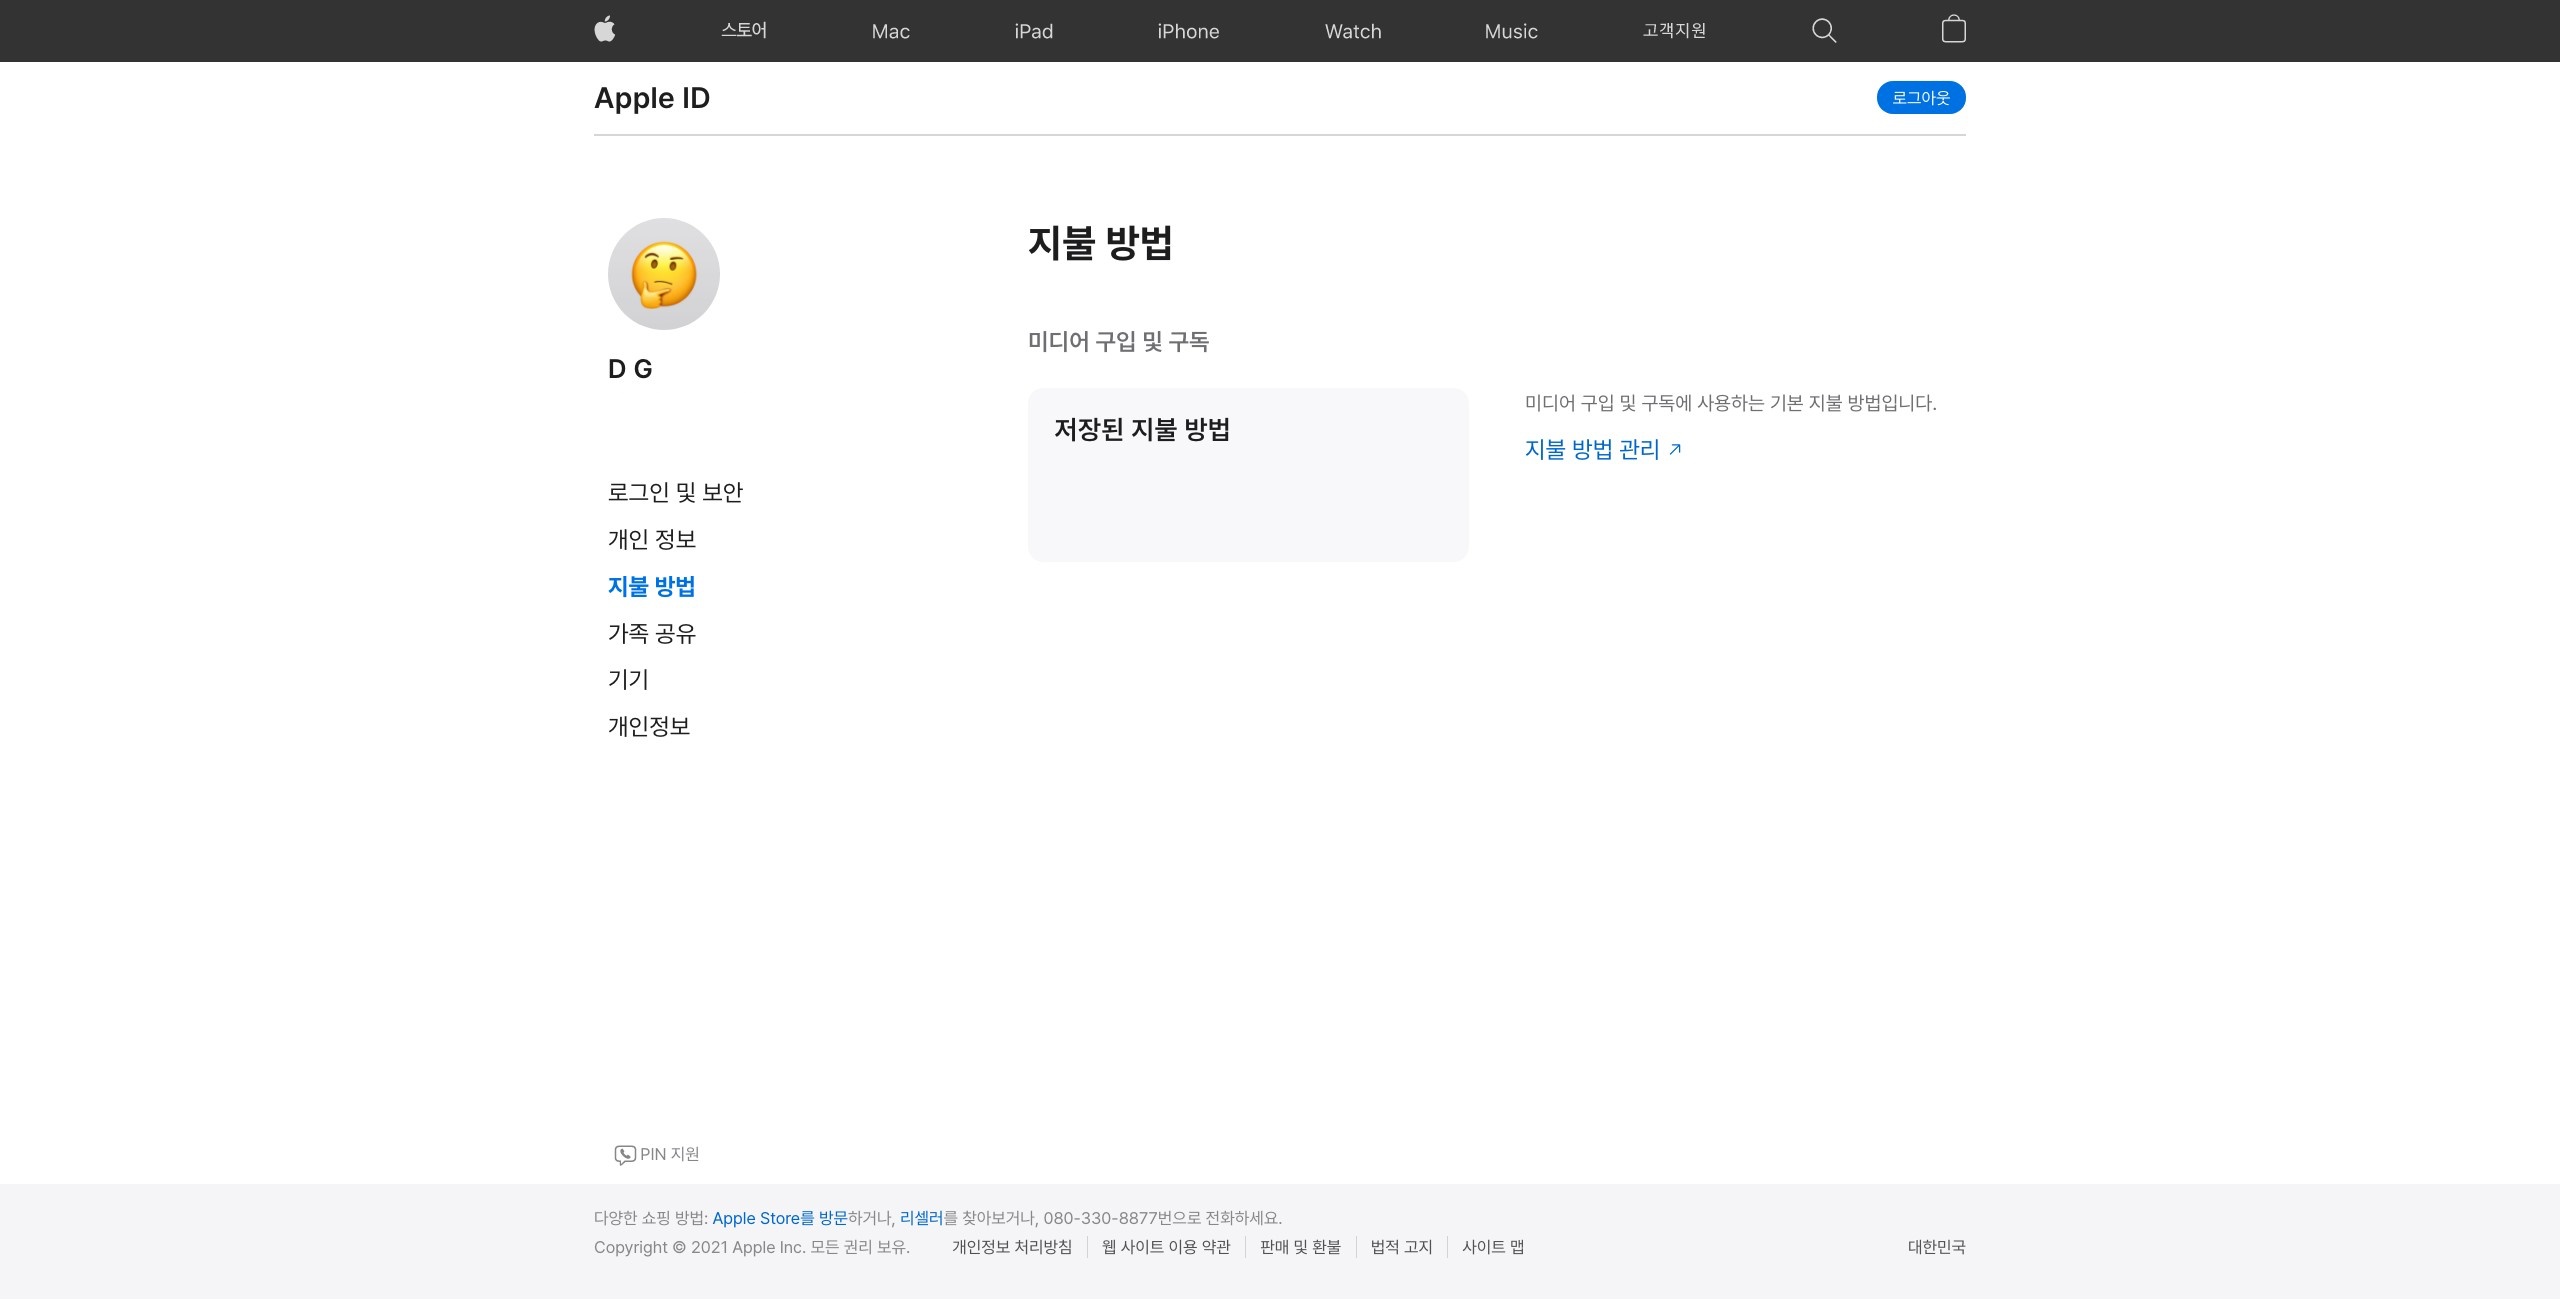Open Watch in the navigation bar

[x=1352, y=31]
